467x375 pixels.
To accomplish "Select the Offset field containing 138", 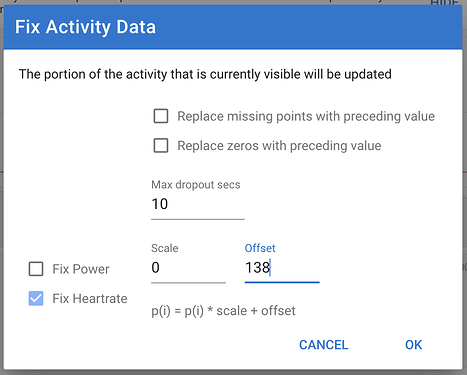I will click(282, 268).
